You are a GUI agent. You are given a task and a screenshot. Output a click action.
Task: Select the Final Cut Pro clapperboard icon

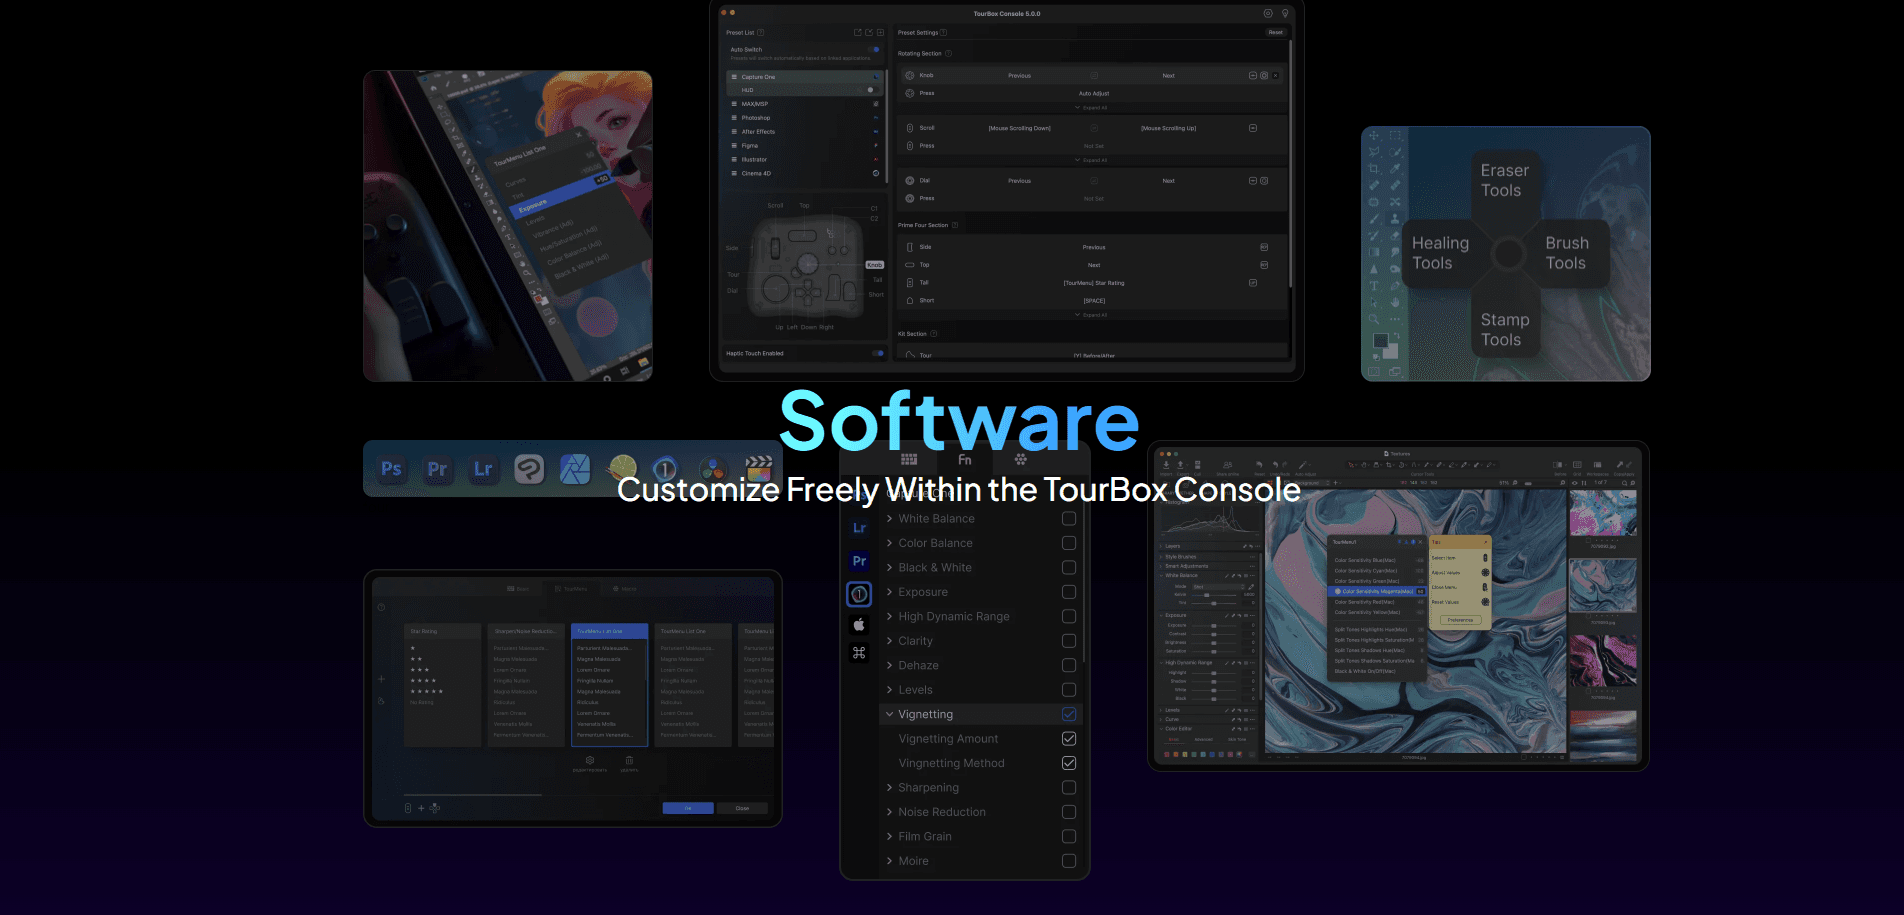tap(759, 468)
